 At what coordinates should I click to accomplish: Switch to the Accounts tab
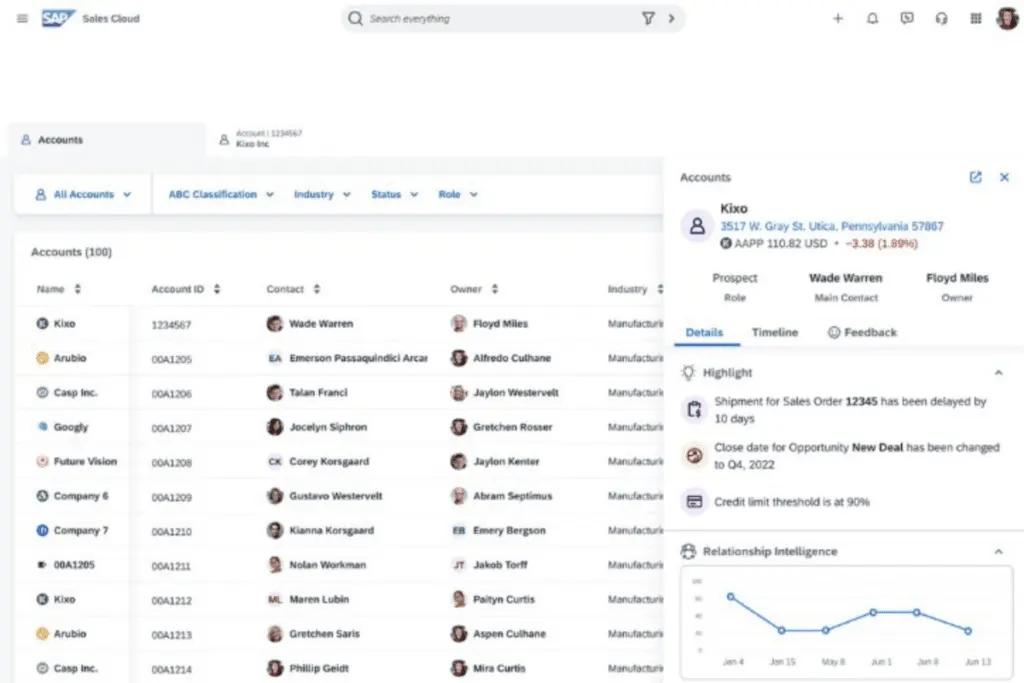pos(106,139)
